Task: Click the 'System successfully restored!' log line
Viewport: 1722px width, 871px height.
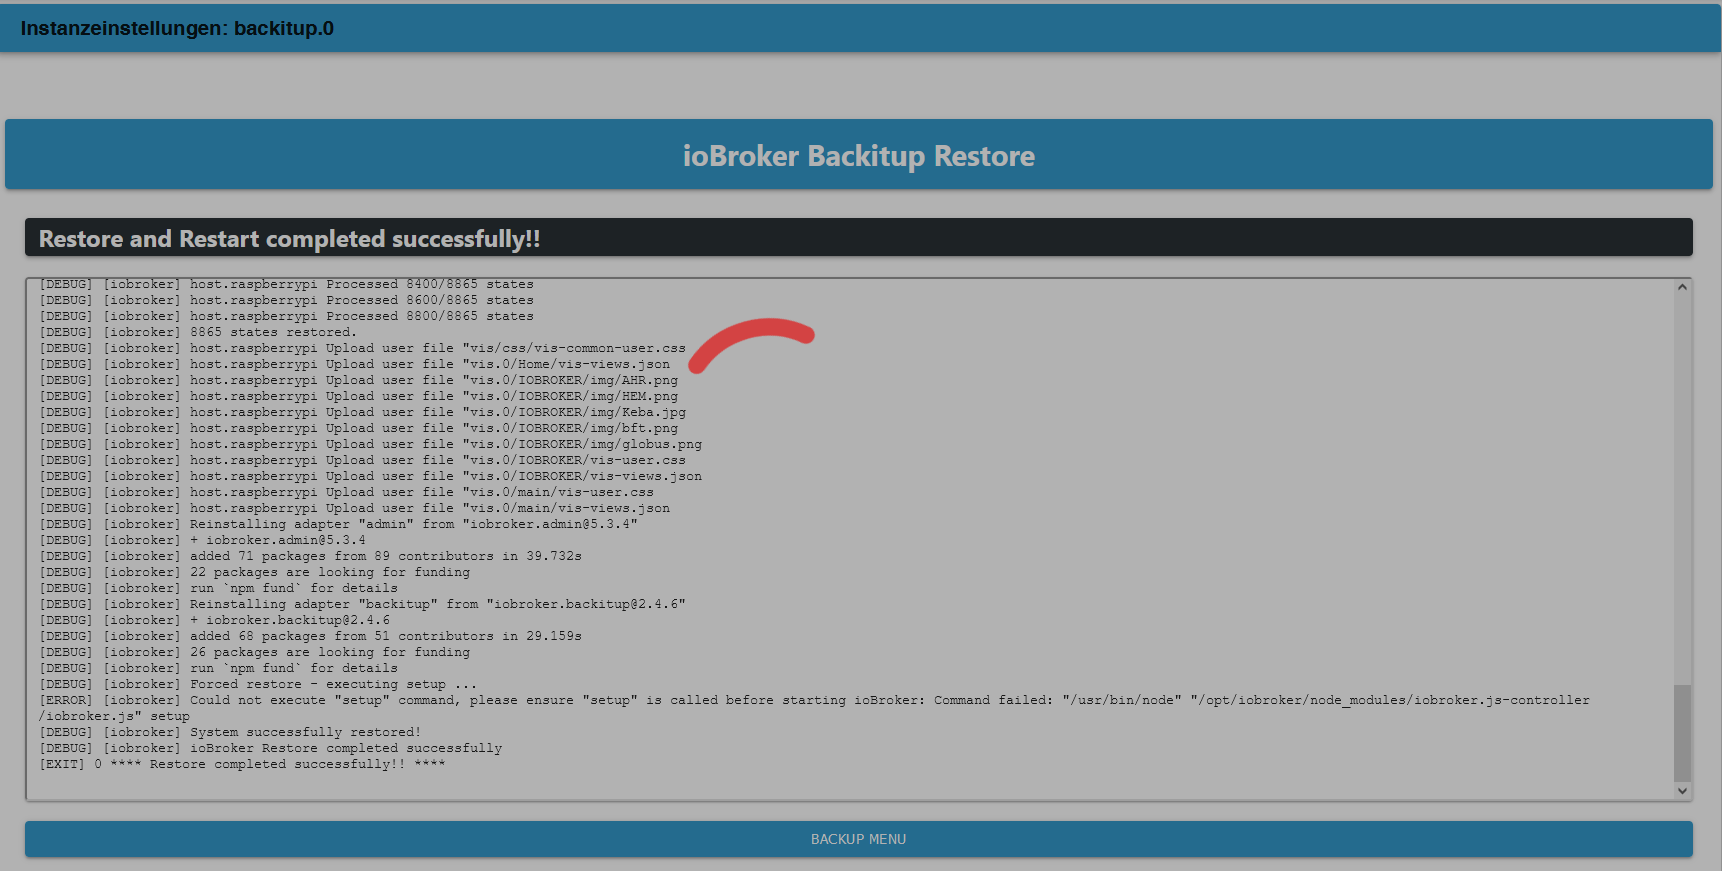Action: 231,732
